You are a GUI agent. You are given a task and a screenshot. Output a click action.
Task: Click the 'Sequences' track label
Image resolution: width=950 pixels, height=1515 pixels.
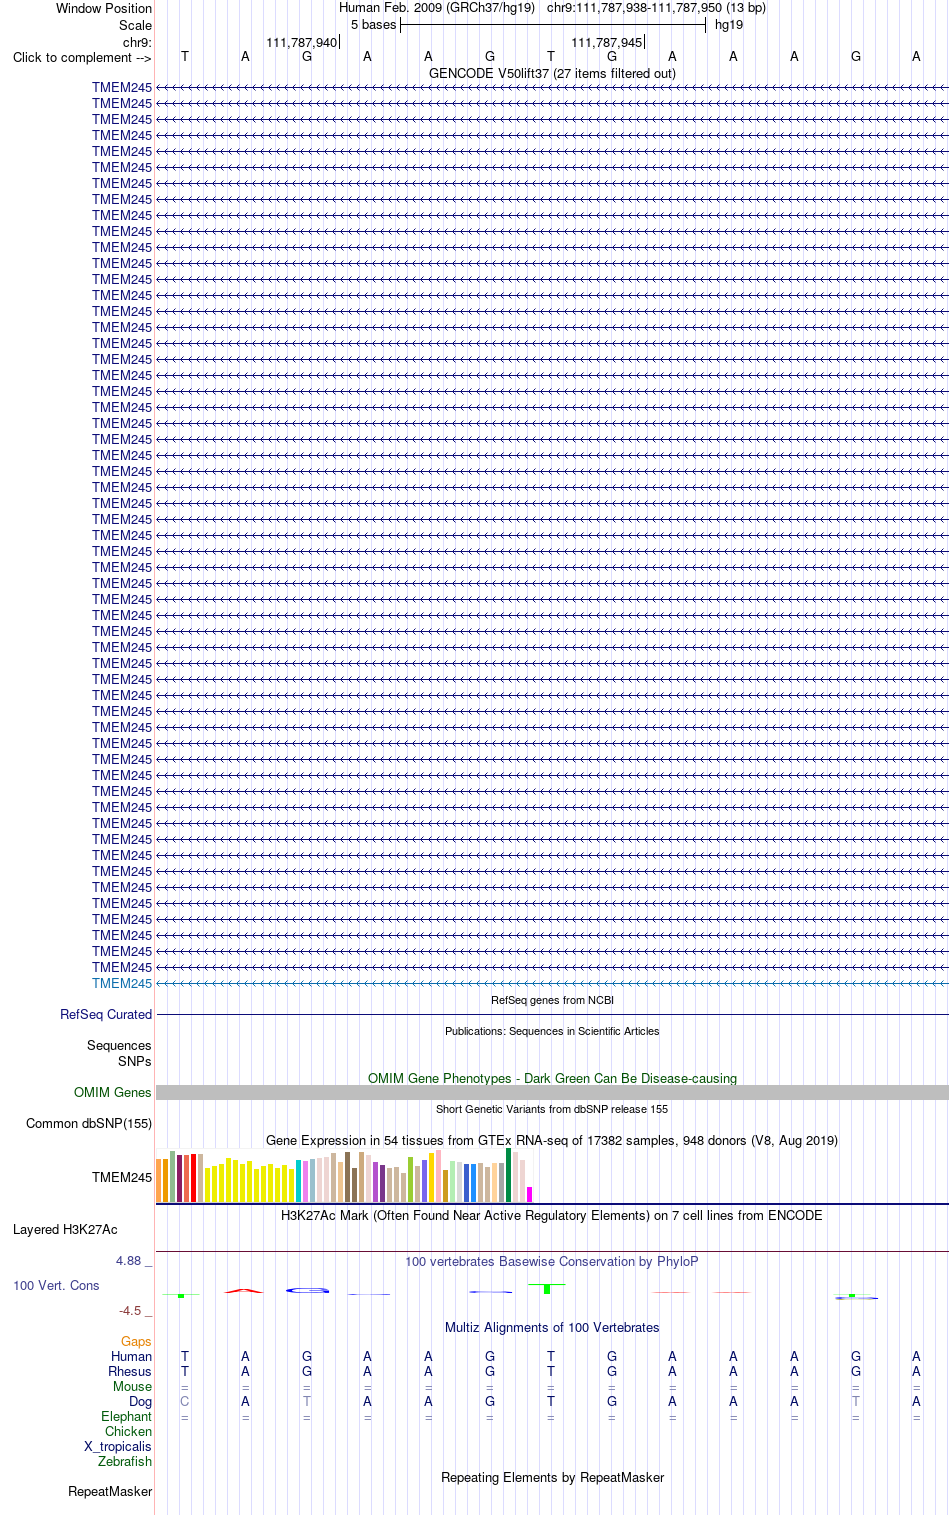[119, 1045]
